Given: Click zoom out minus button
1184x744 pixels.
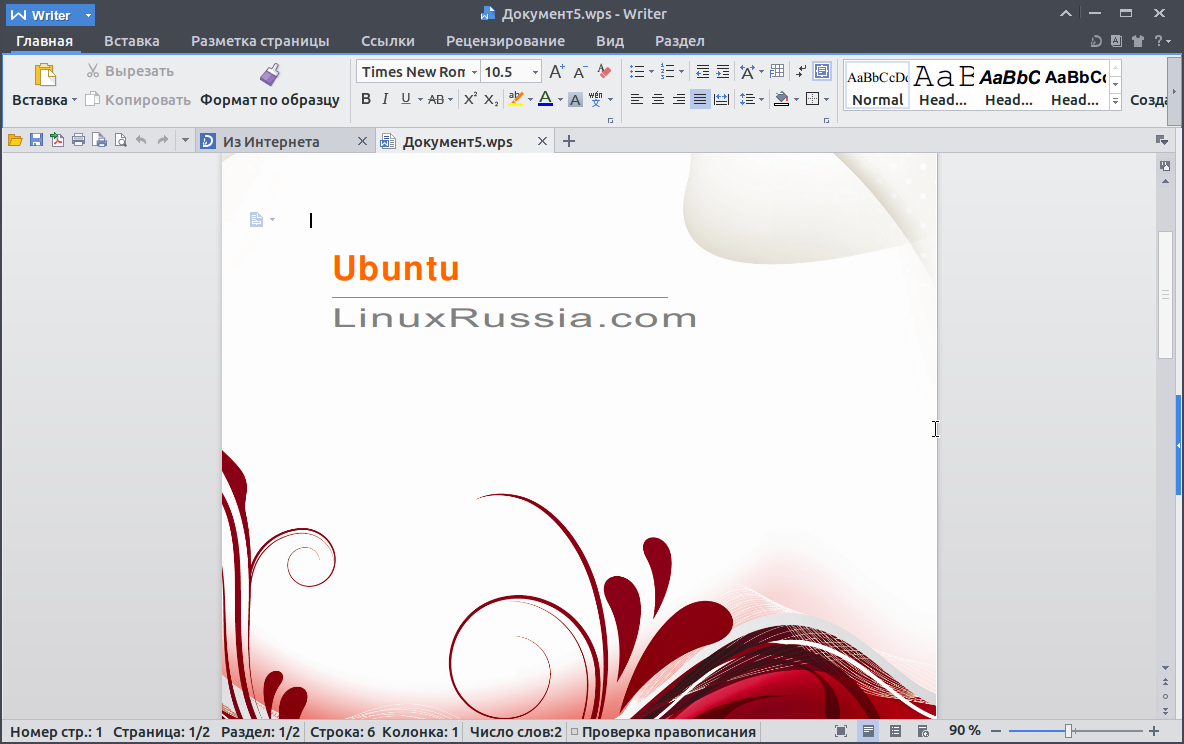Looking at the screenshot, I should 996,730.
